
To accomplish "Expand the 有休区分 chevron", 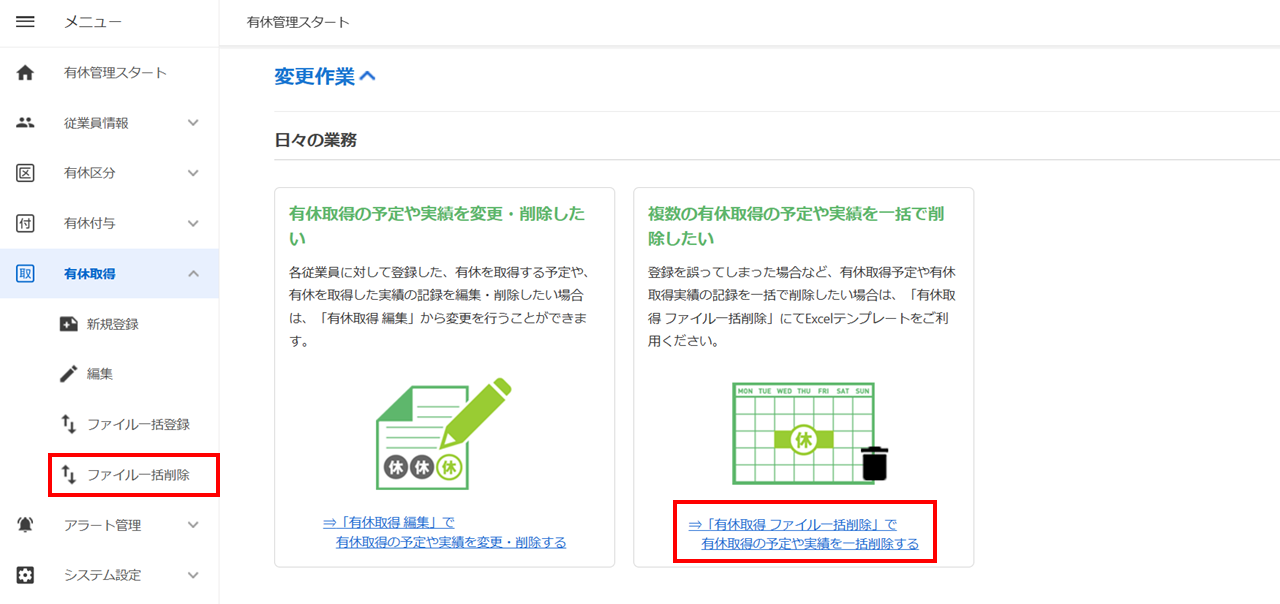I will (x=194, y=173).
